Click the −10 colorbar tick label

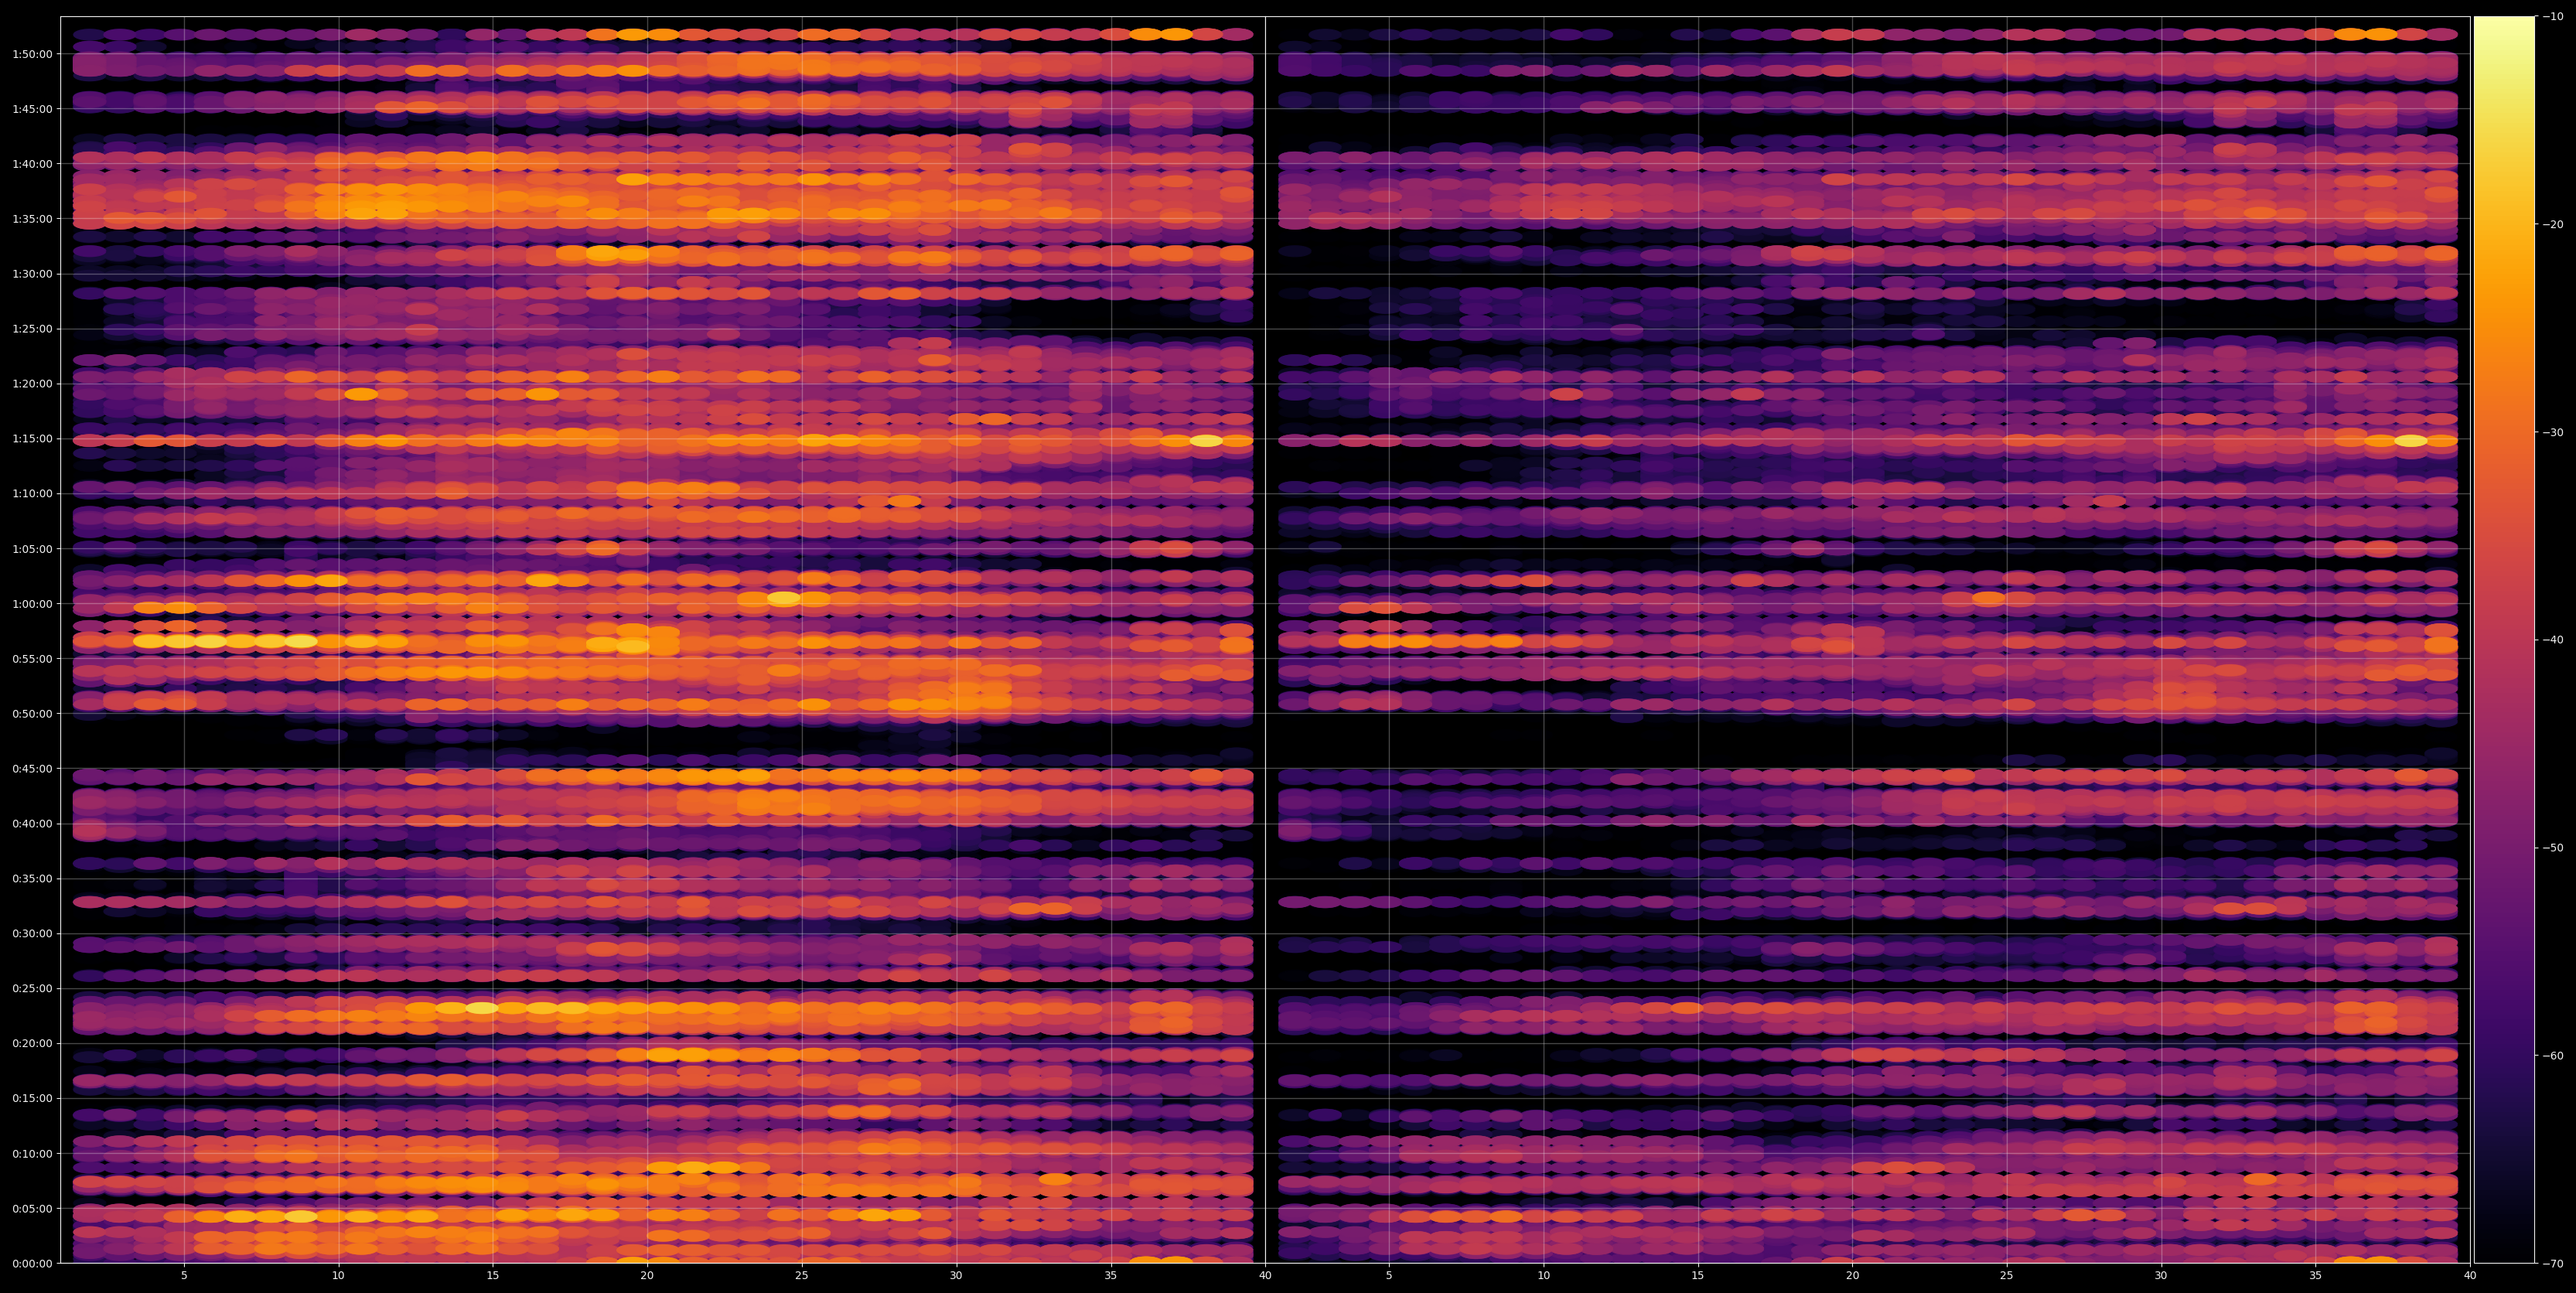click(x=2552, y=16)
